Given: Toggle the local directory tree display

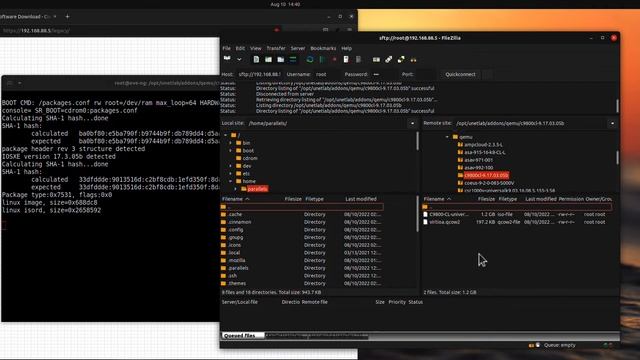Looking at the screenshot, I should click(x=268, y=60).
